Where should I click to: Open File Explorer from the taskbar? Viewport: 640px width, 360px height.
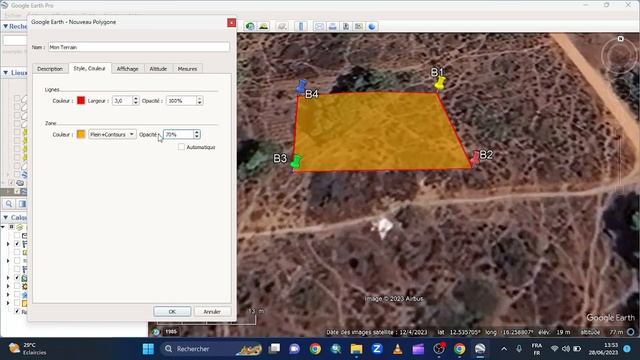pyautogui.click(x=356, y=349)
